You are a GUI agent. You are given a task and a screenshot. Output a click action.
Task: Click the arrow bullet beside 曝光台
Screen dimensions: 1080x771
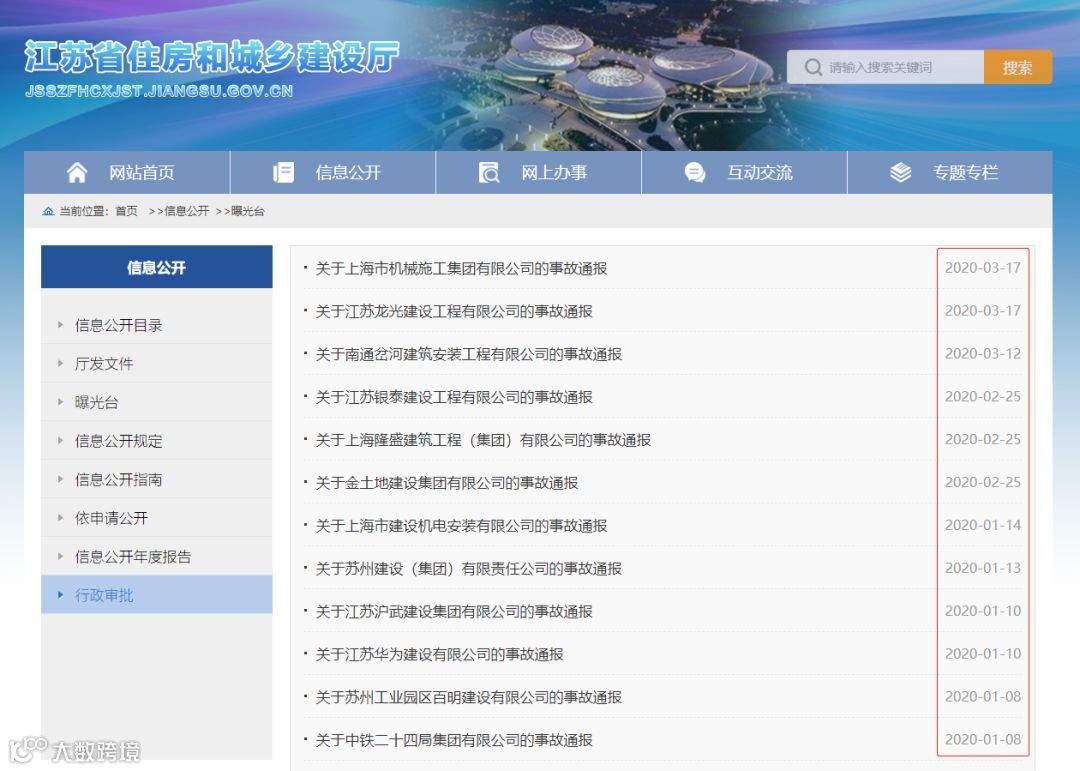(x=61, y=402)
